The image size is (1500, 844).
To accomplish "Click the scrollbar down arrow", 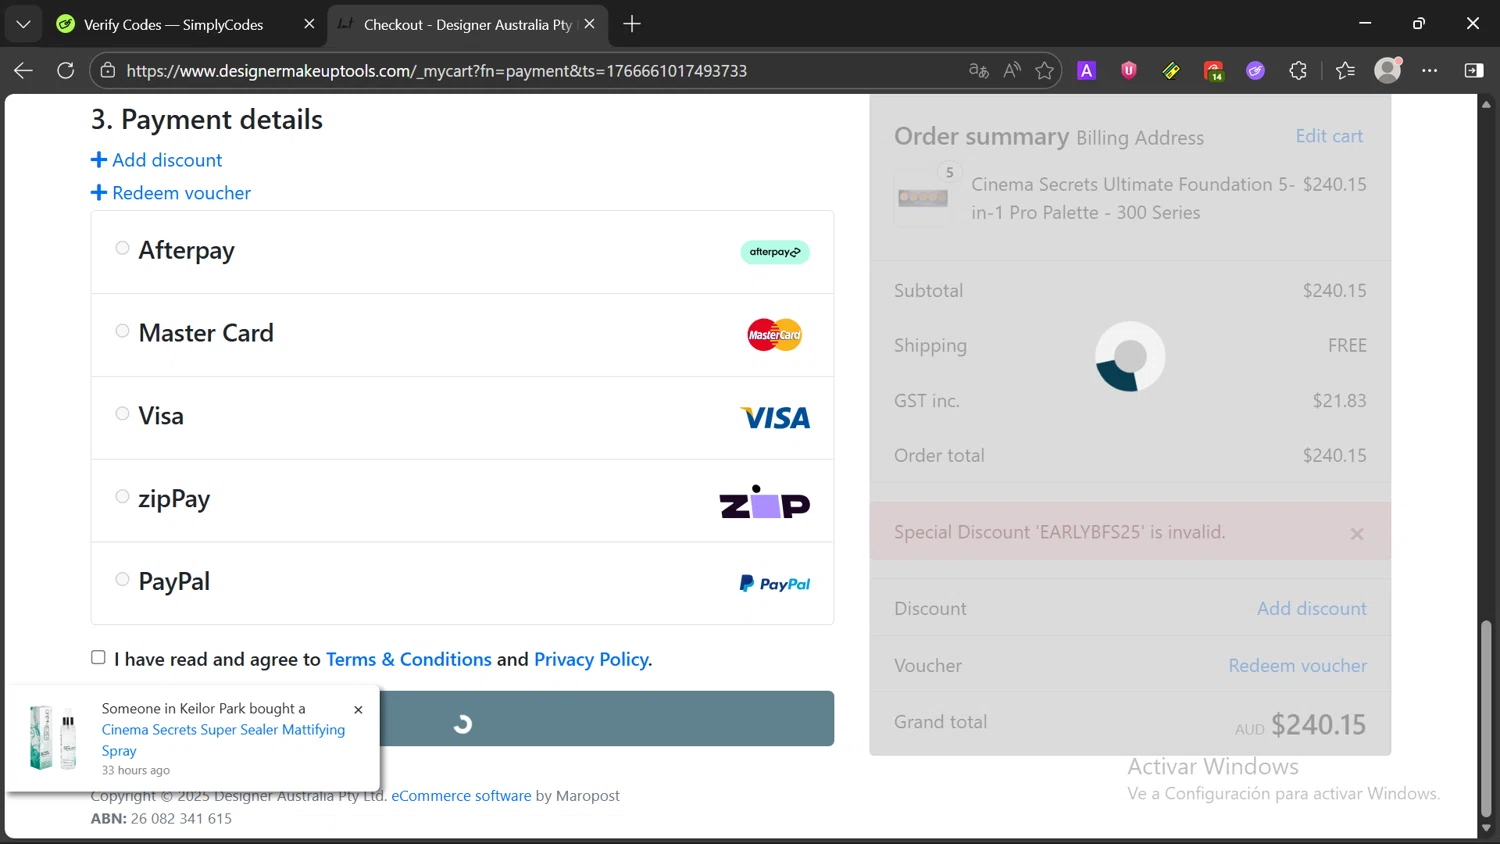I will [1486, 828].
